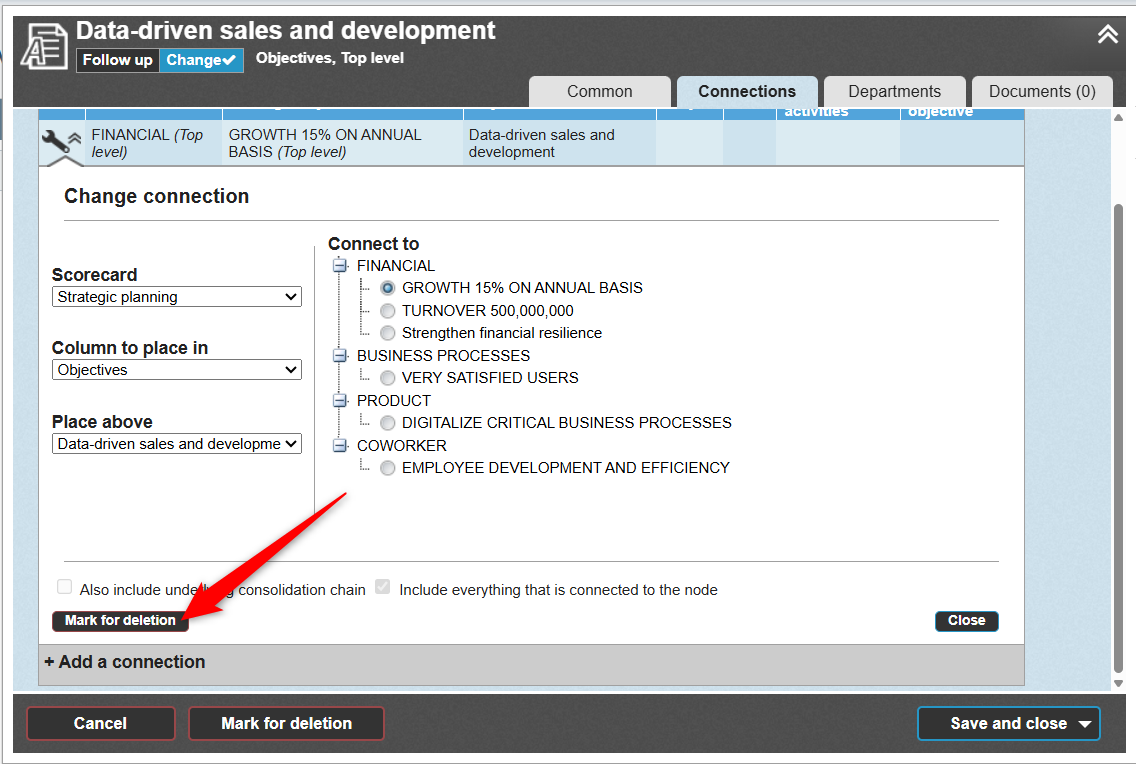Image resolution: width=1136 pixels, height=764 pixels.
Task: Open the Place above dropdown
Action: point(176,444)
